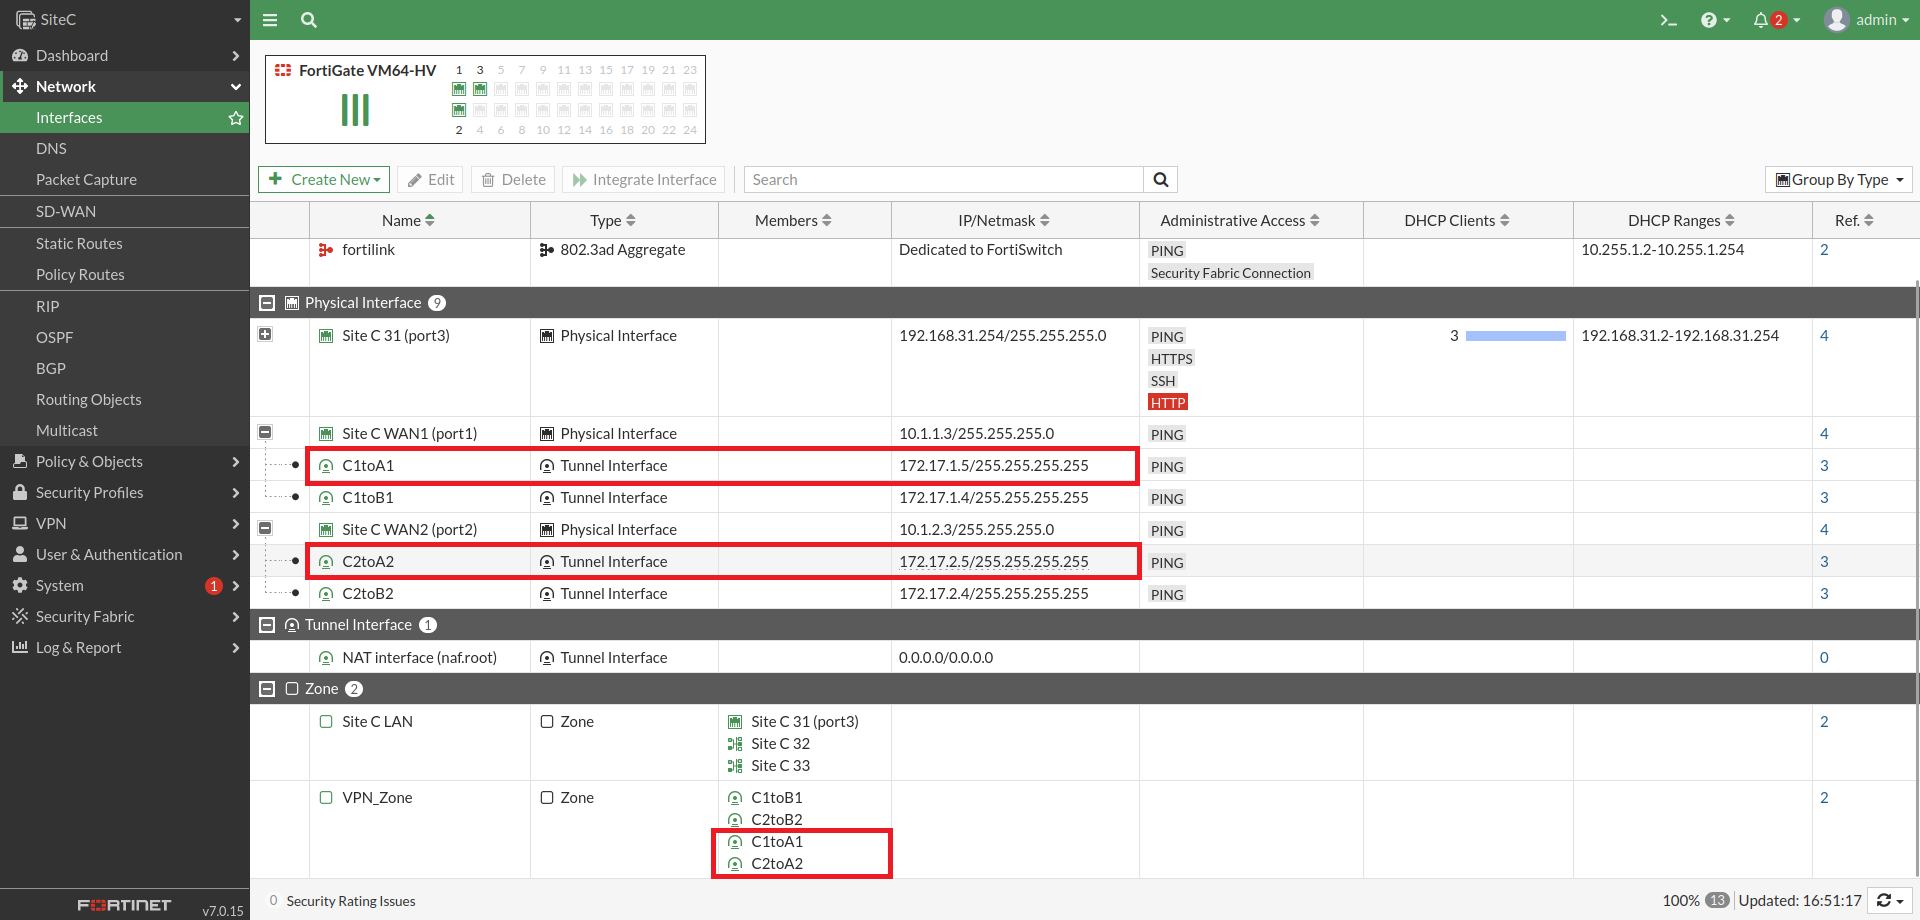Viewport: 1920px width, 920px height.
Task: Click port 3 icon in faceplate
Action: (x=480, y=89)
